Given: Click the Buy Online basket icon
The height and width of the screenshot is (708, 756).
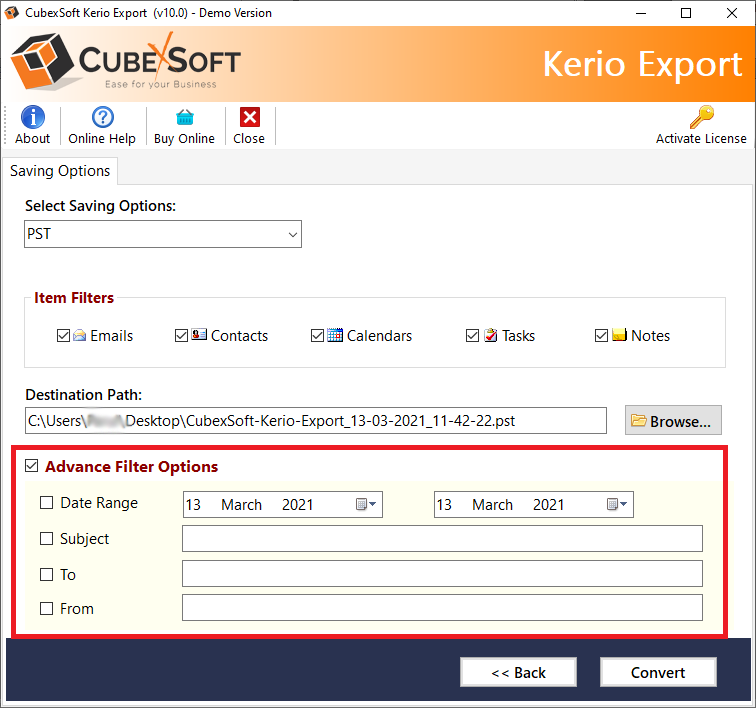Looking at the screenshot, I should [x=185, y=117].
